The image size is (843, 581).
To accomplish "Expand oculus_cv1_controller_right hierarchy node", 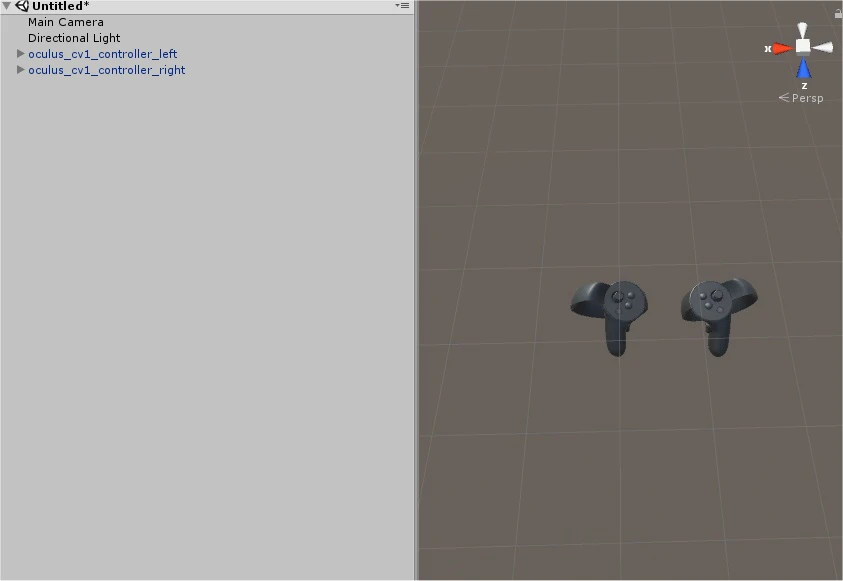I will tap(20, 69).
